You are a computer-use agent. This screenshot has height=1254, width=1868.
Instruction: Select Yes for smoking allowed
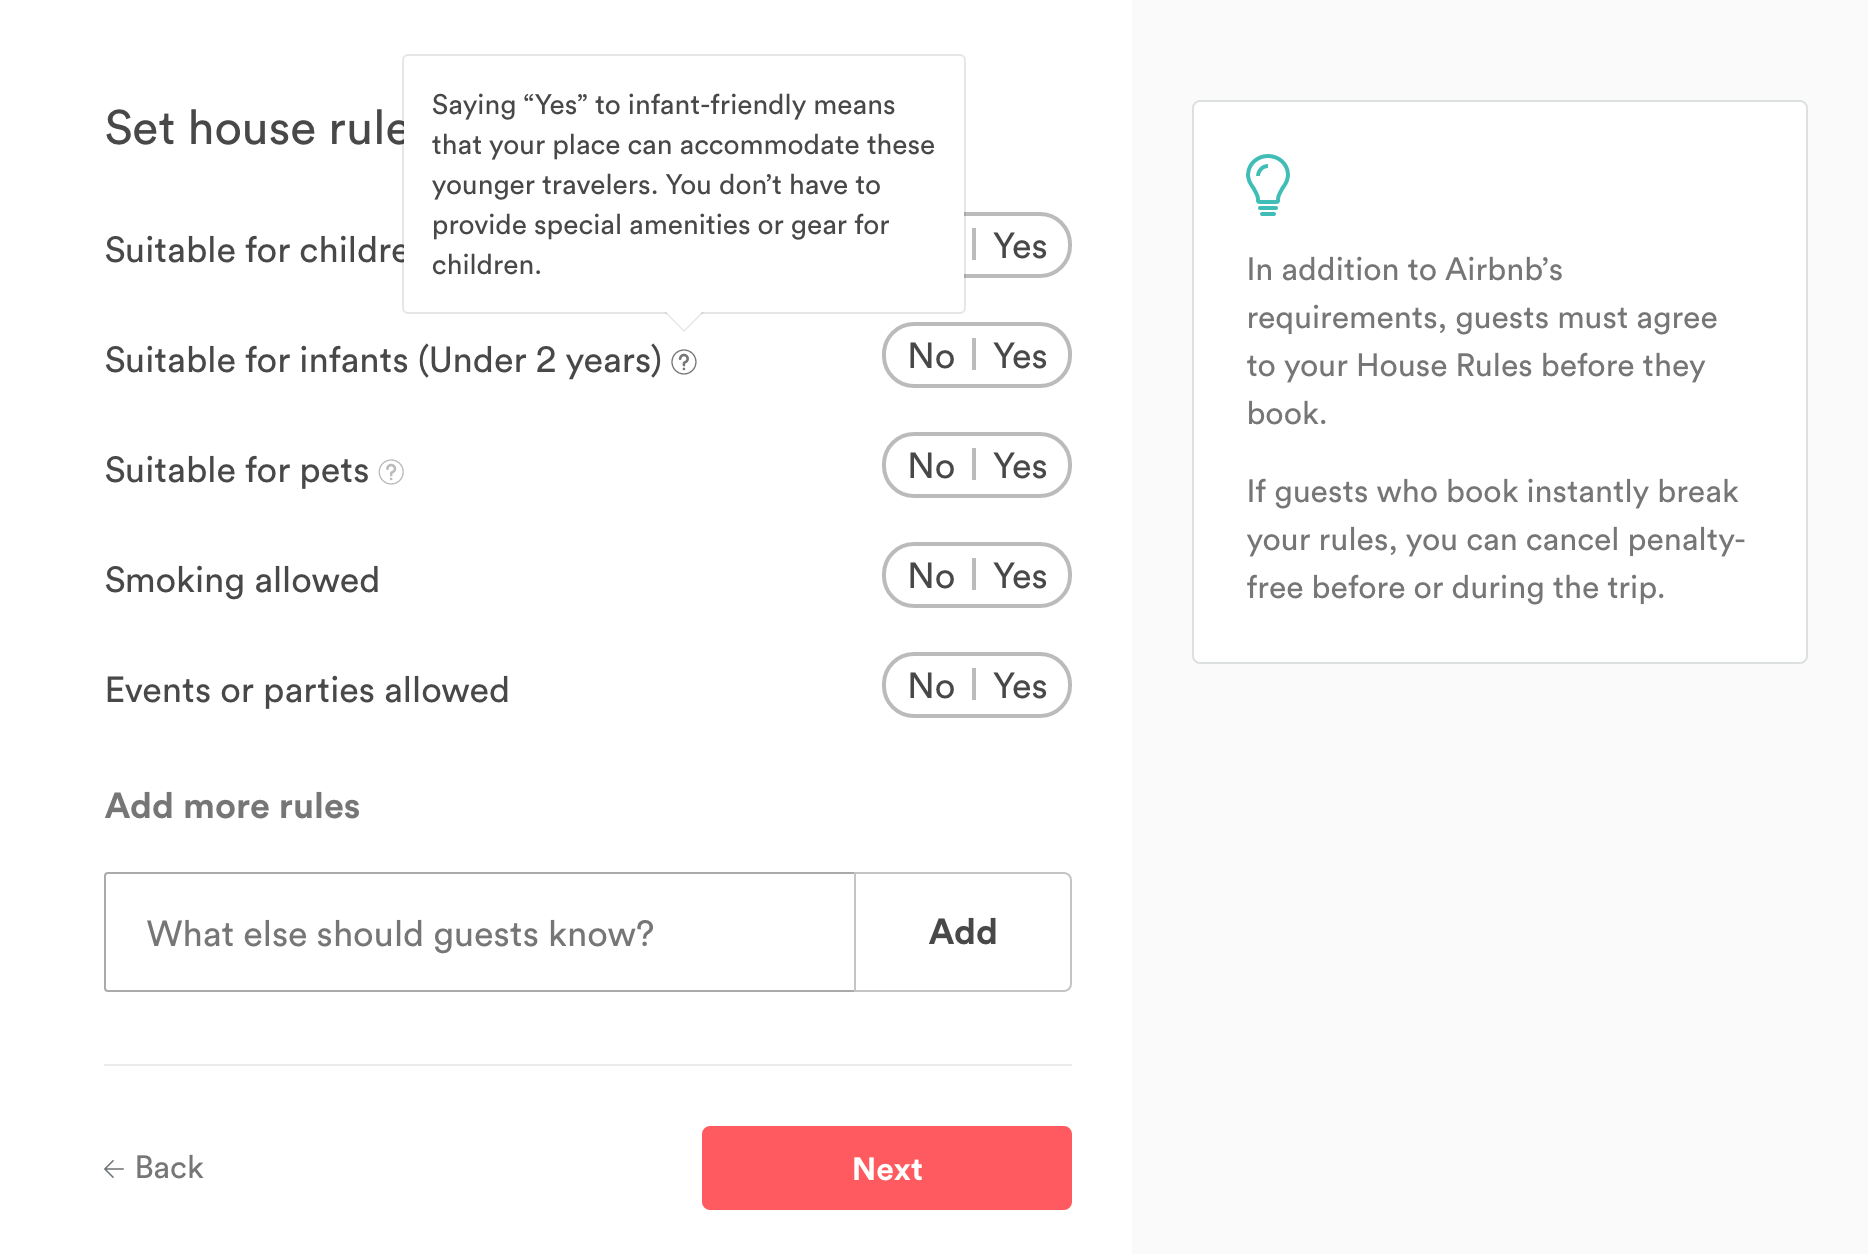pyautogui.click(x=1018, y=576)
